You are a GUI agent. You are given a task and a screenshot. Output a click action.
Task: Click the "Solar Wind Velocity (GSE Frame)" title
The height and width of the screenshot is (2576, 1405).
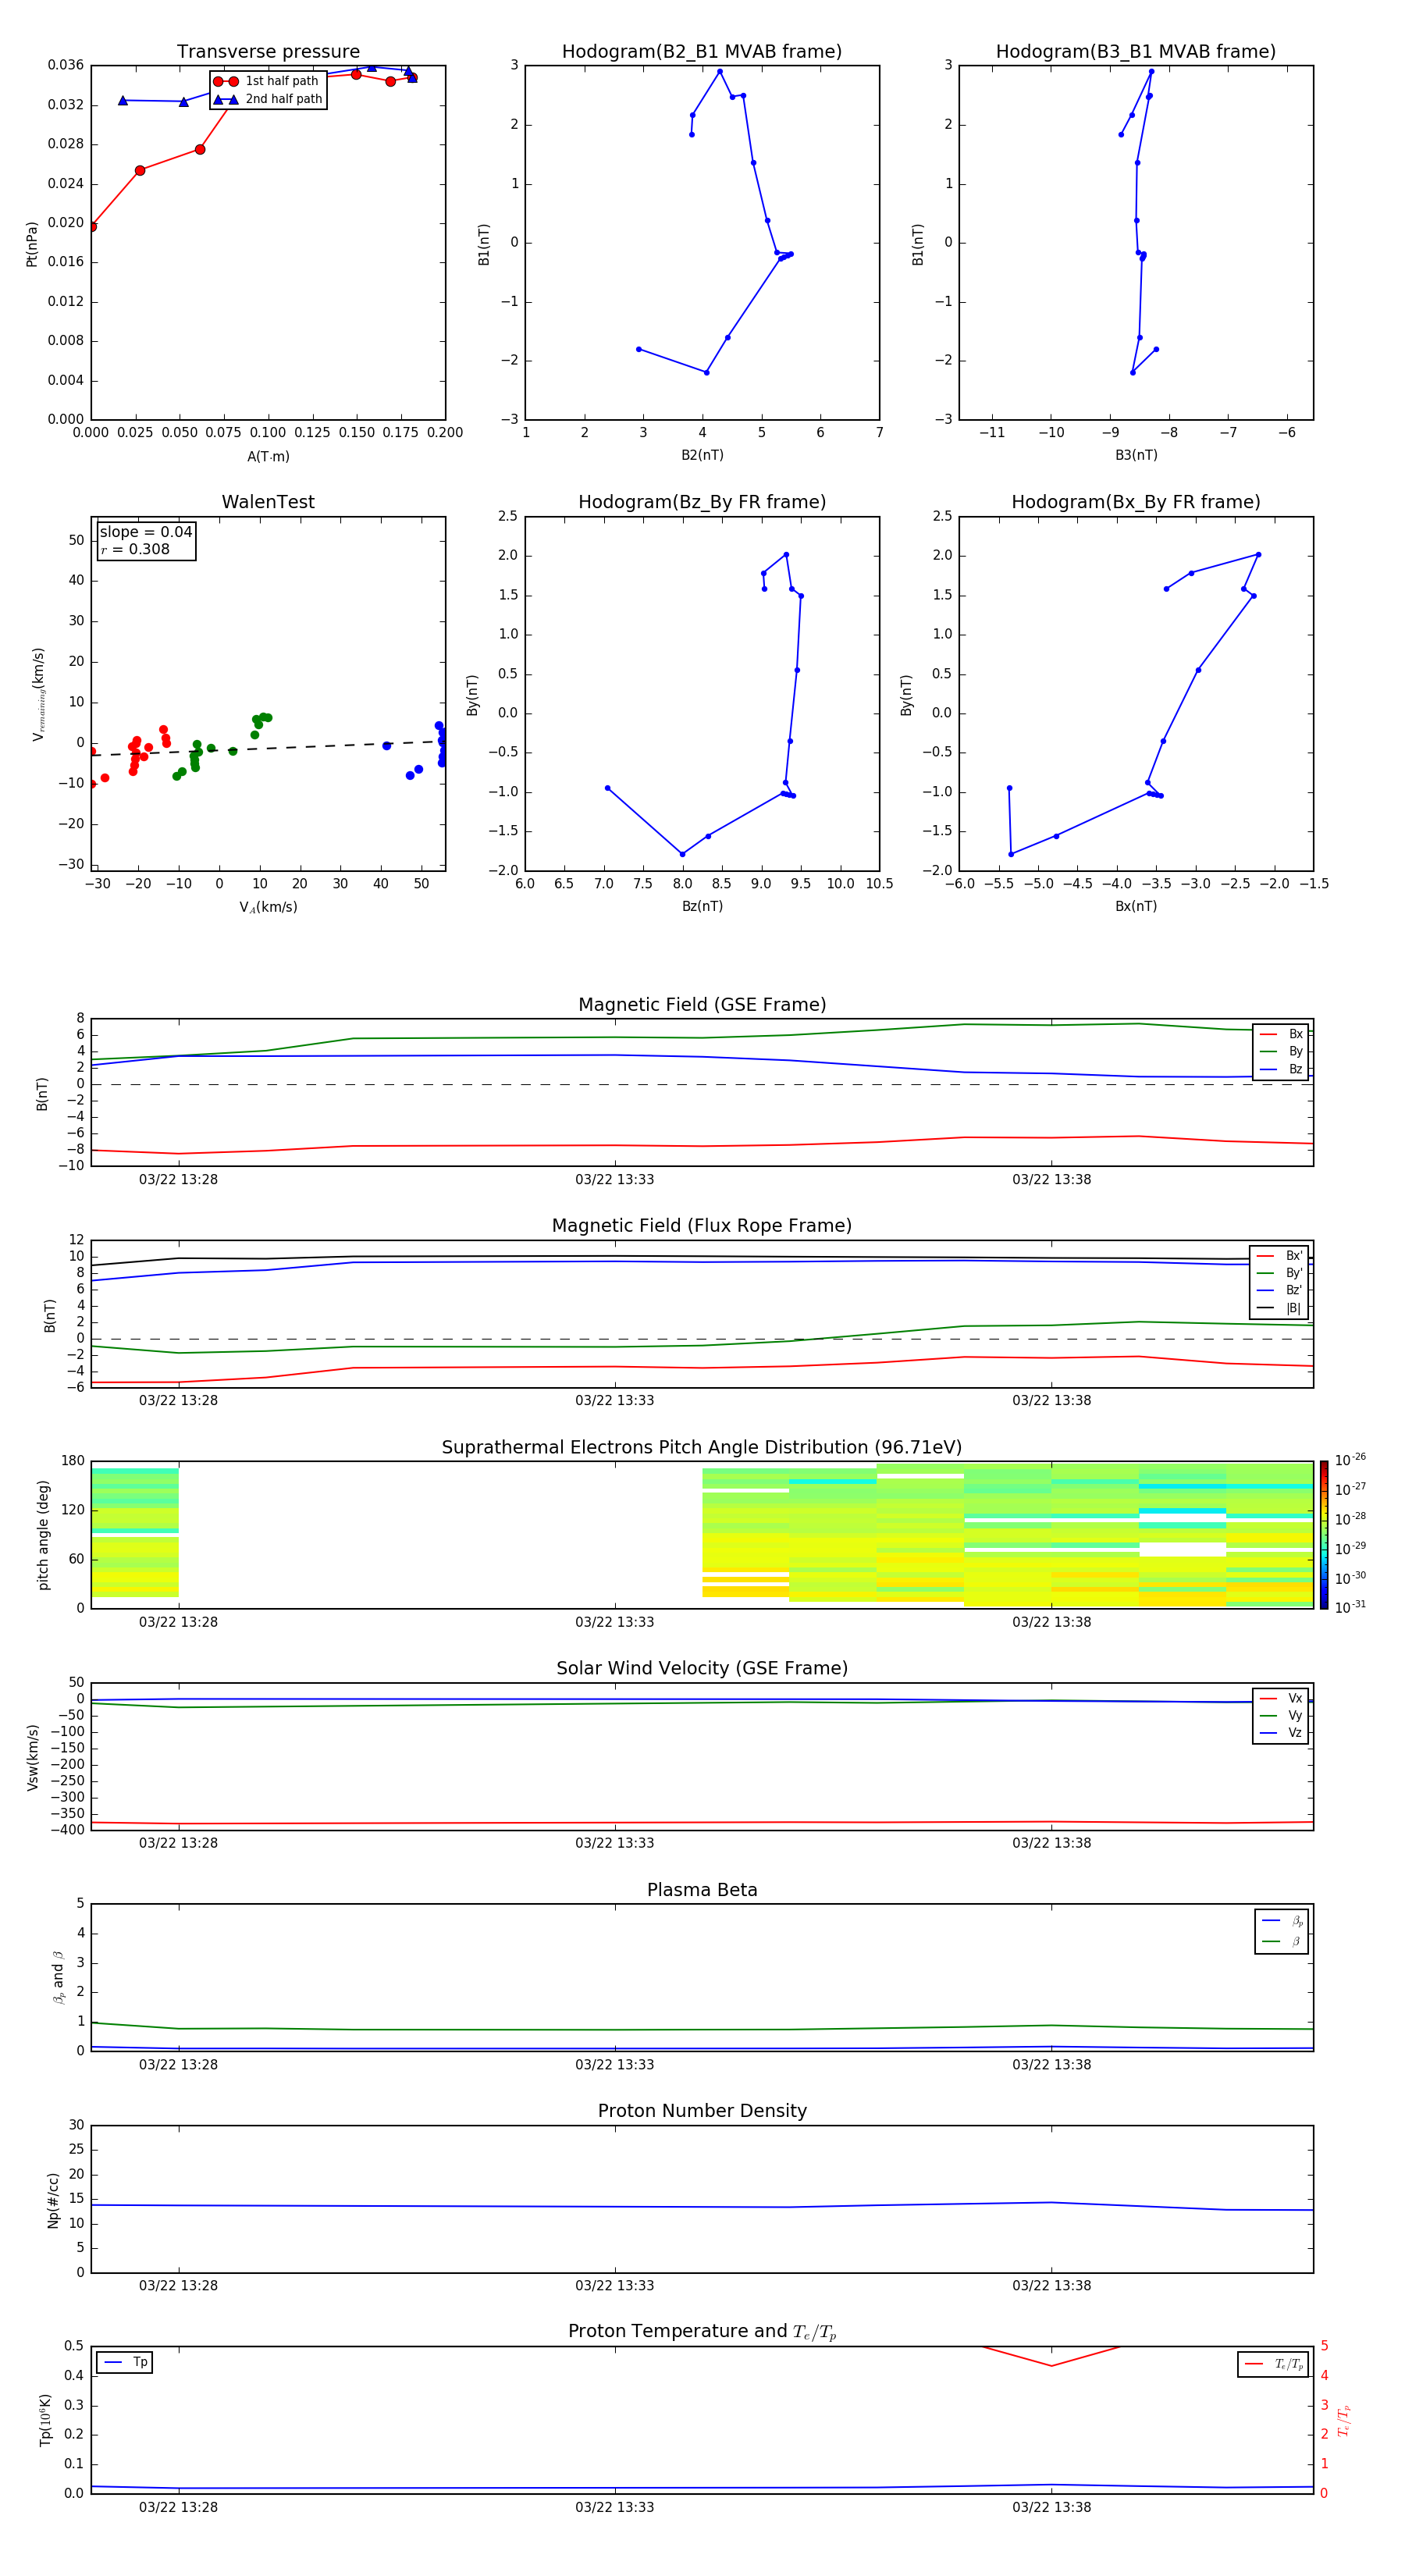[x=702, y=1669]
